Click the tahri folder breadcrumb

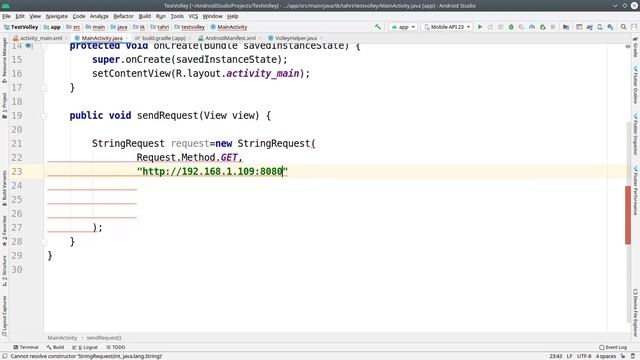pos(160,27)
